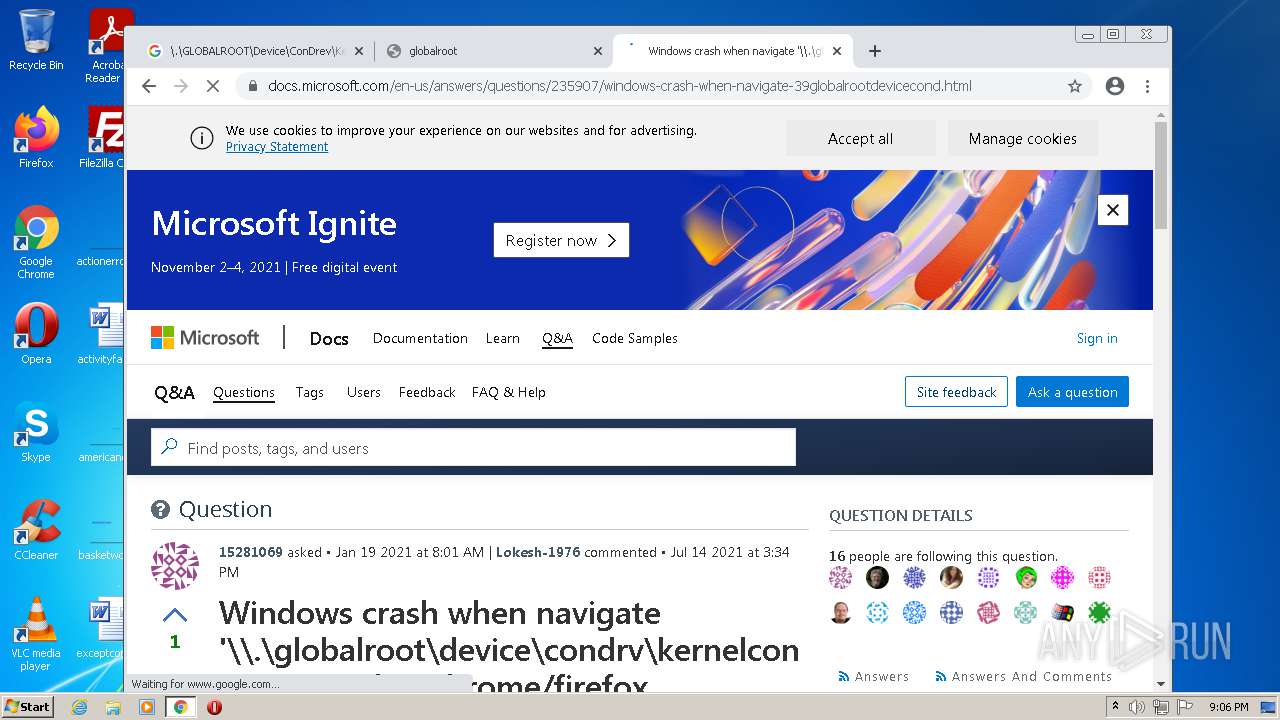Click the address bar URL
This screenshot has width=1280, height=720.
pyautogui.click(x=619, y=86)
